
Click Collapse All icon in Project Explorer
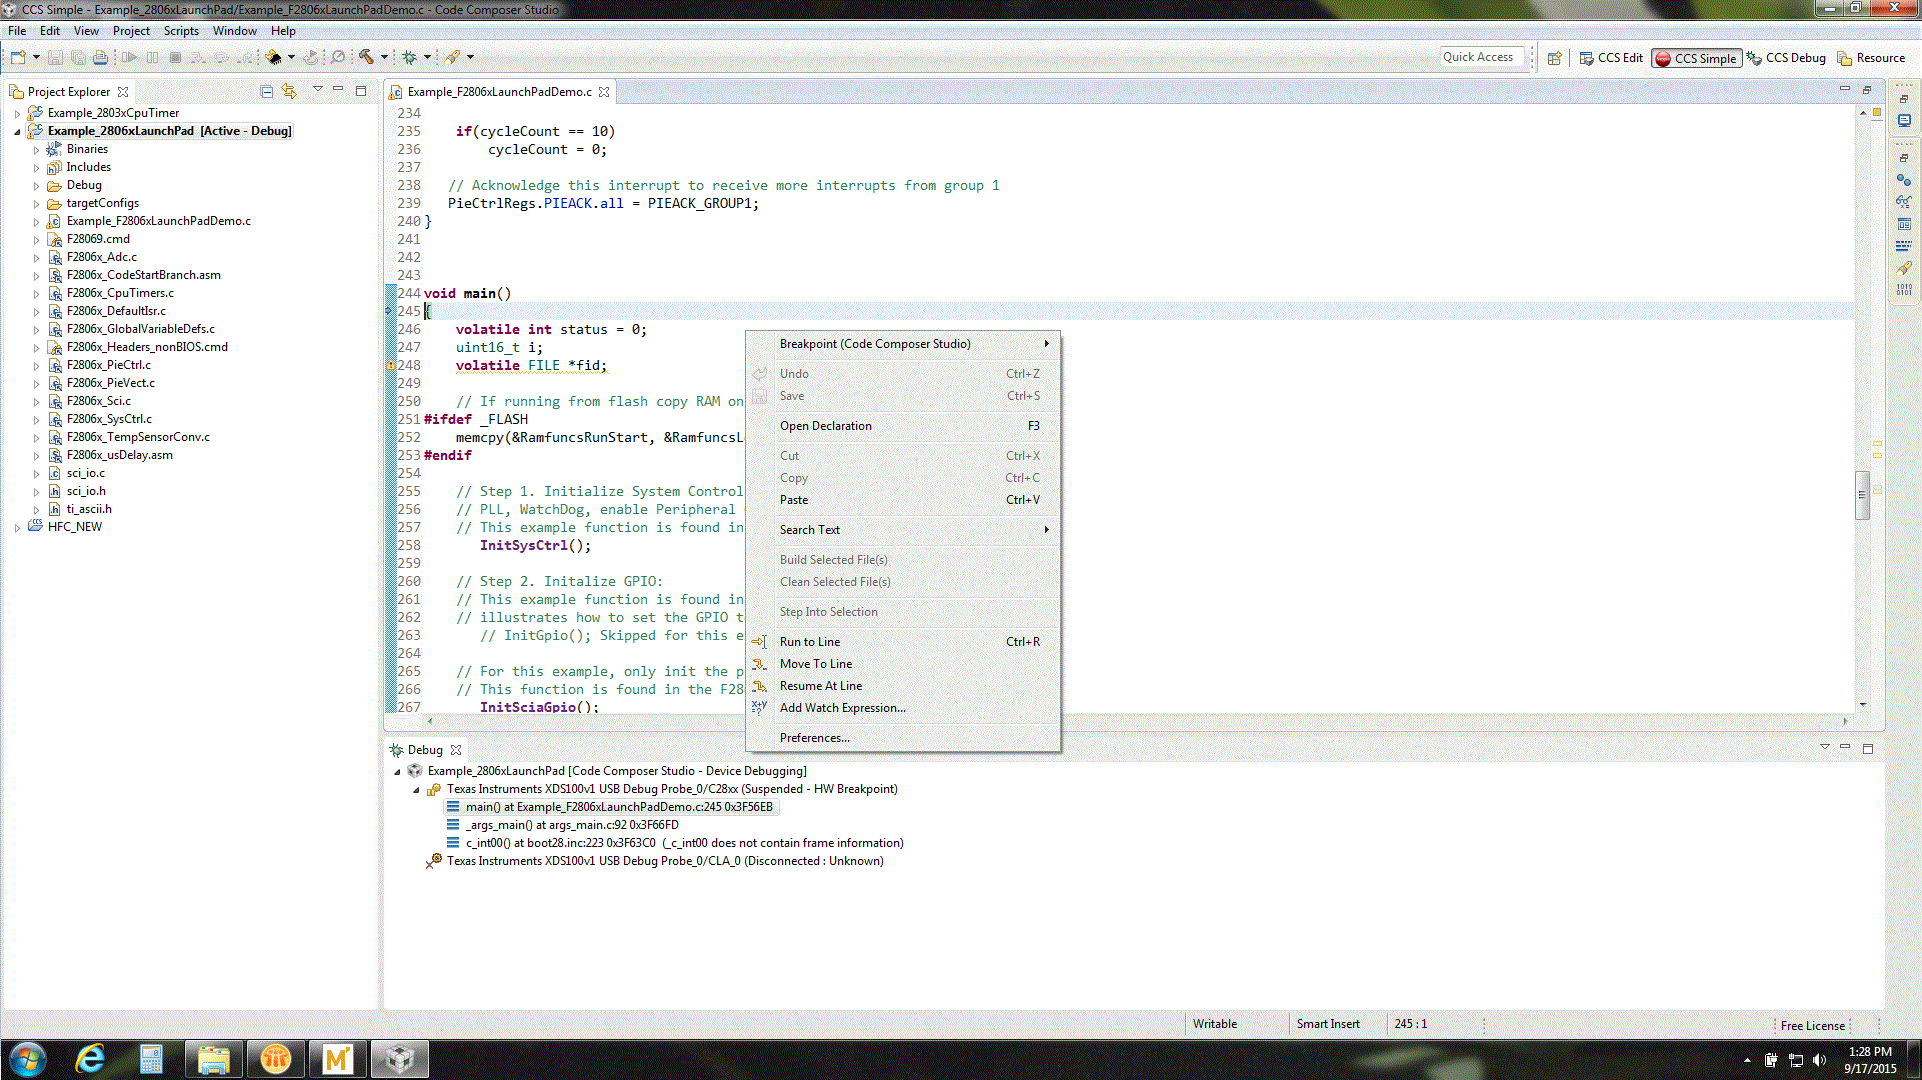[266, 91]
